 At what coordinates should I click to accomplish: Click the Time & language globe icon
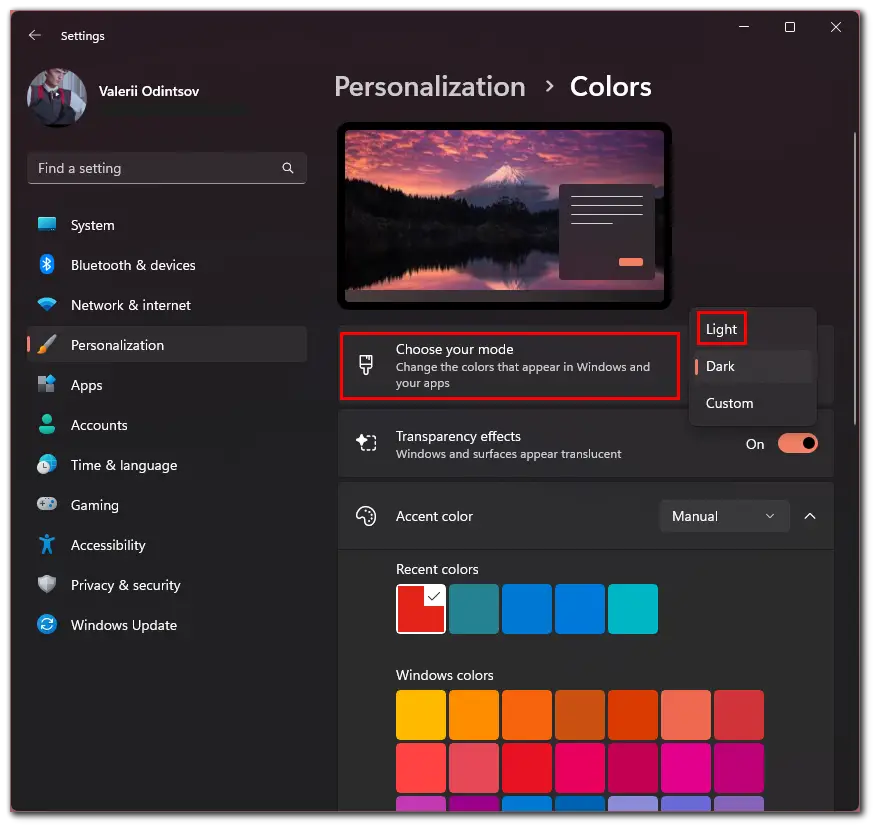pyautogui.click(x=47, y=464)
